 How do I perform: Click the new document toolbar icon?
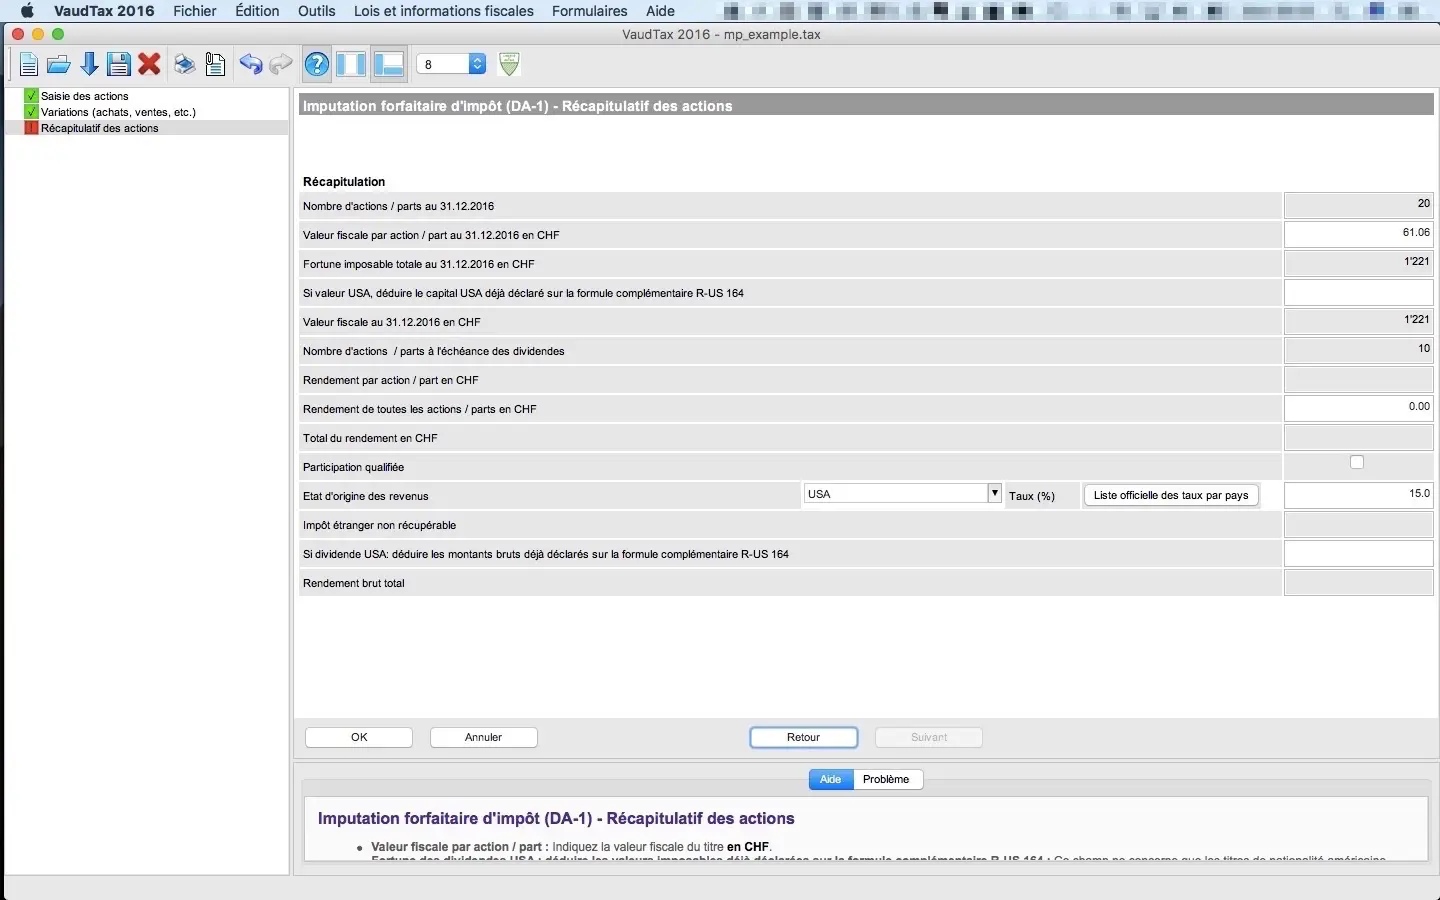coord(28,65)
